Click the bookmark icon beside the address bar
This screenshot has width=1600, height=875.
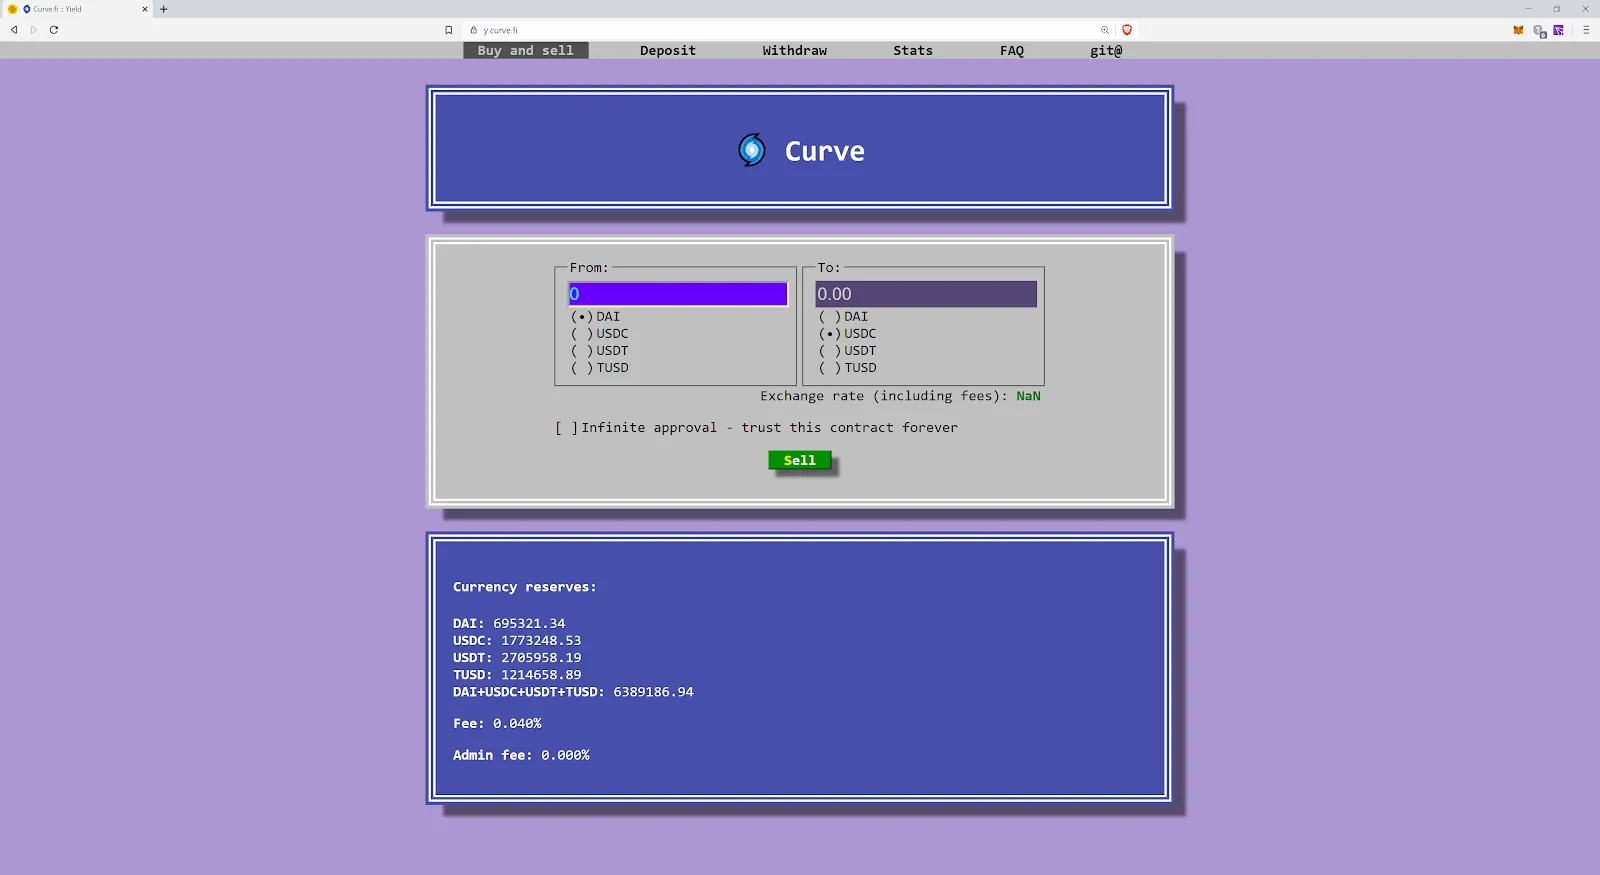[449, 30]
